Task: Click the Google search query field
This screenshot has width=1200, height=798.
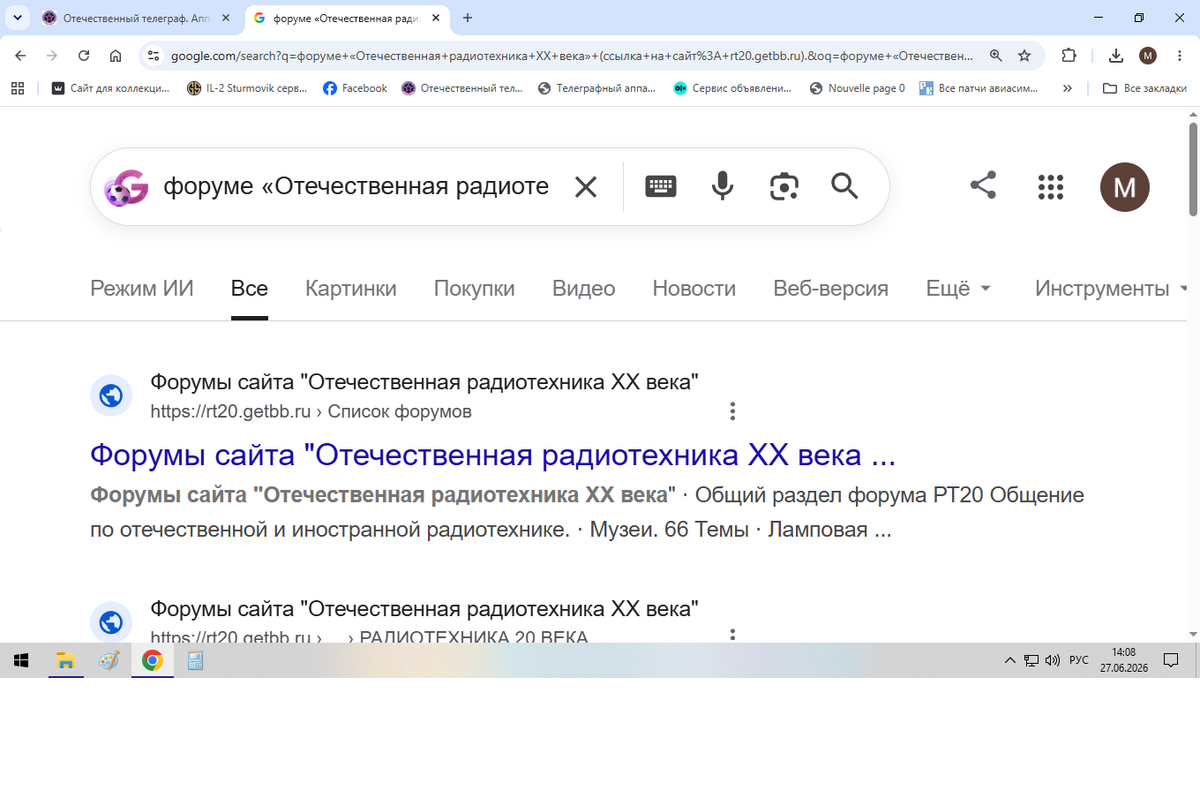Action: pyautogui.click(x=356, y=187)
